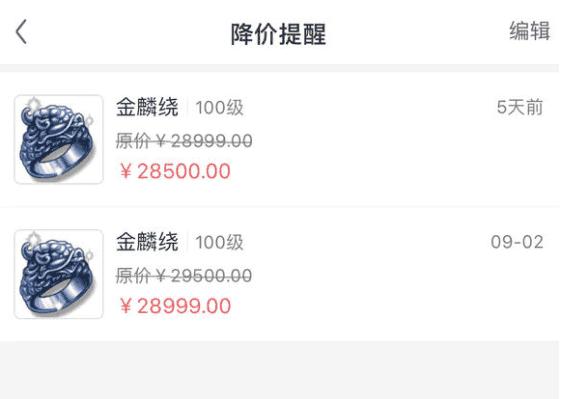569x399 pixels.
Task: Tap the second 金麟绕 ring thumbnail
Action: 59,274
